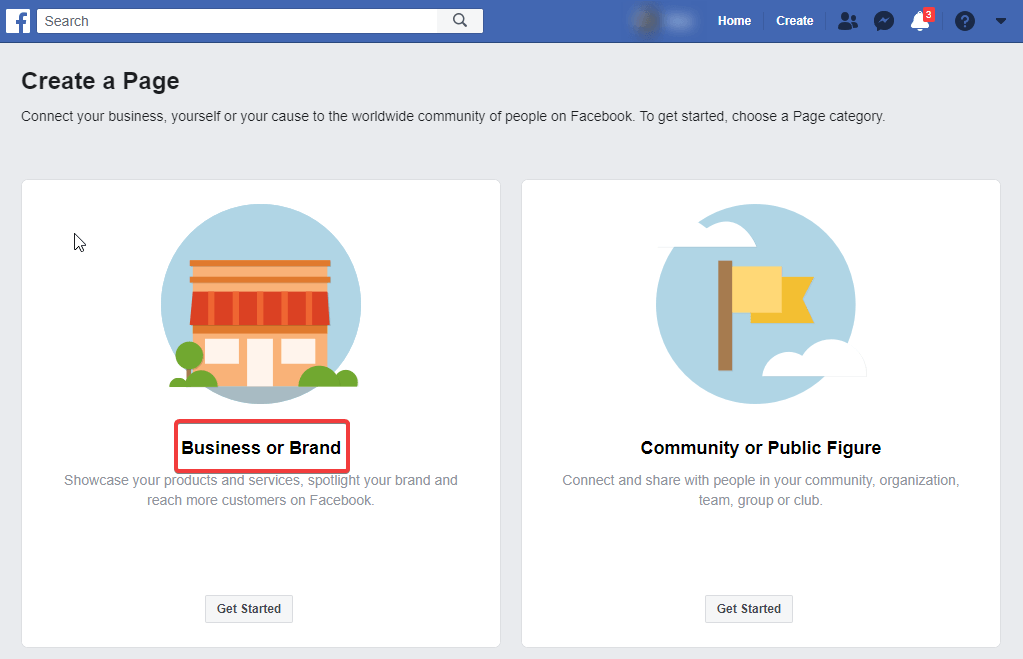The image size is (1023, 659).
Task: Click the Create menu item
Action: (x=794, y=20)
